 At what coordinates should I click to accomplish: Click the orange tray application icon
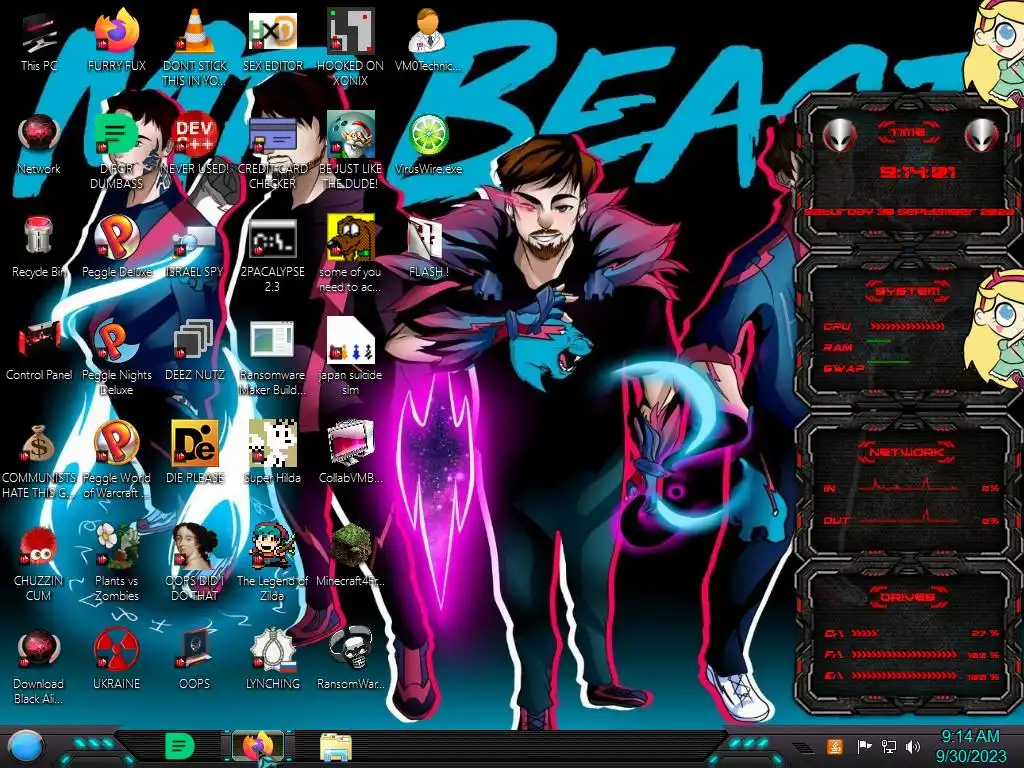pos(835,746)
